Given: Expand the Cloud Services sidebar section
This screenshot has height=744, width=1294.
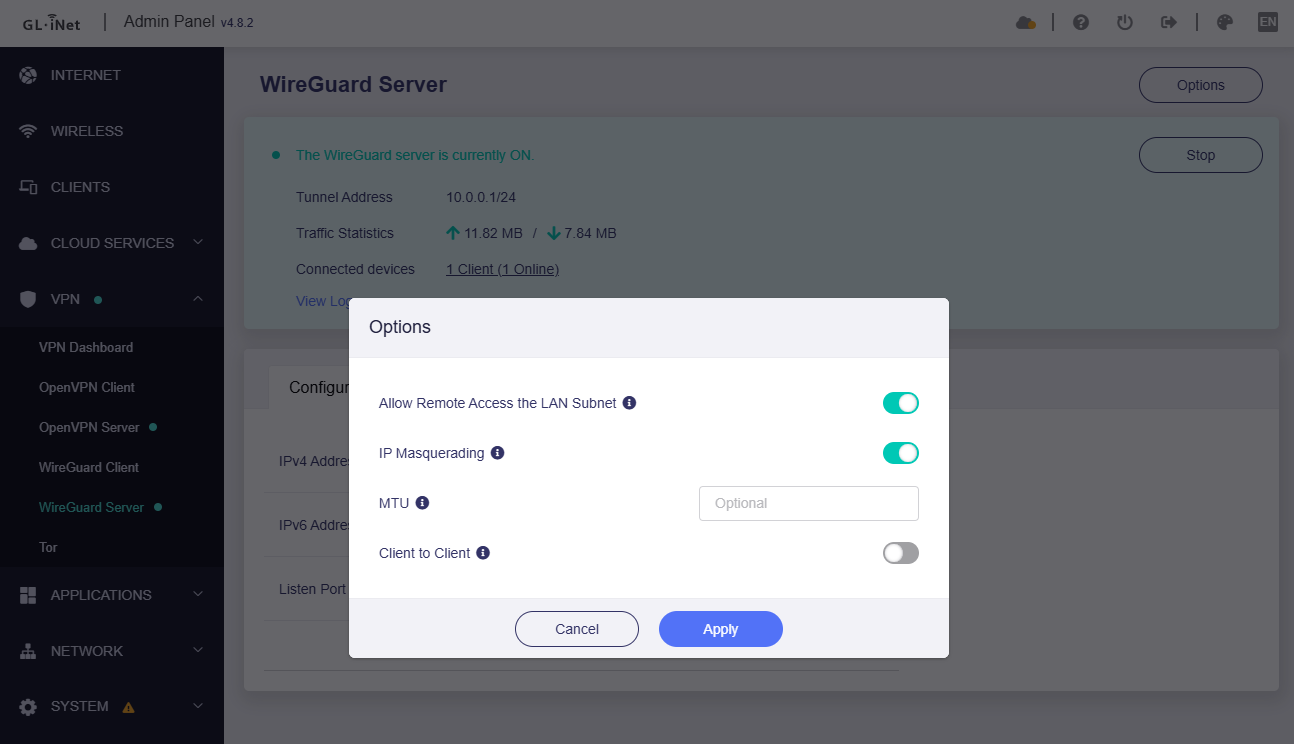Looking at the screenshot, I should 112,243.
